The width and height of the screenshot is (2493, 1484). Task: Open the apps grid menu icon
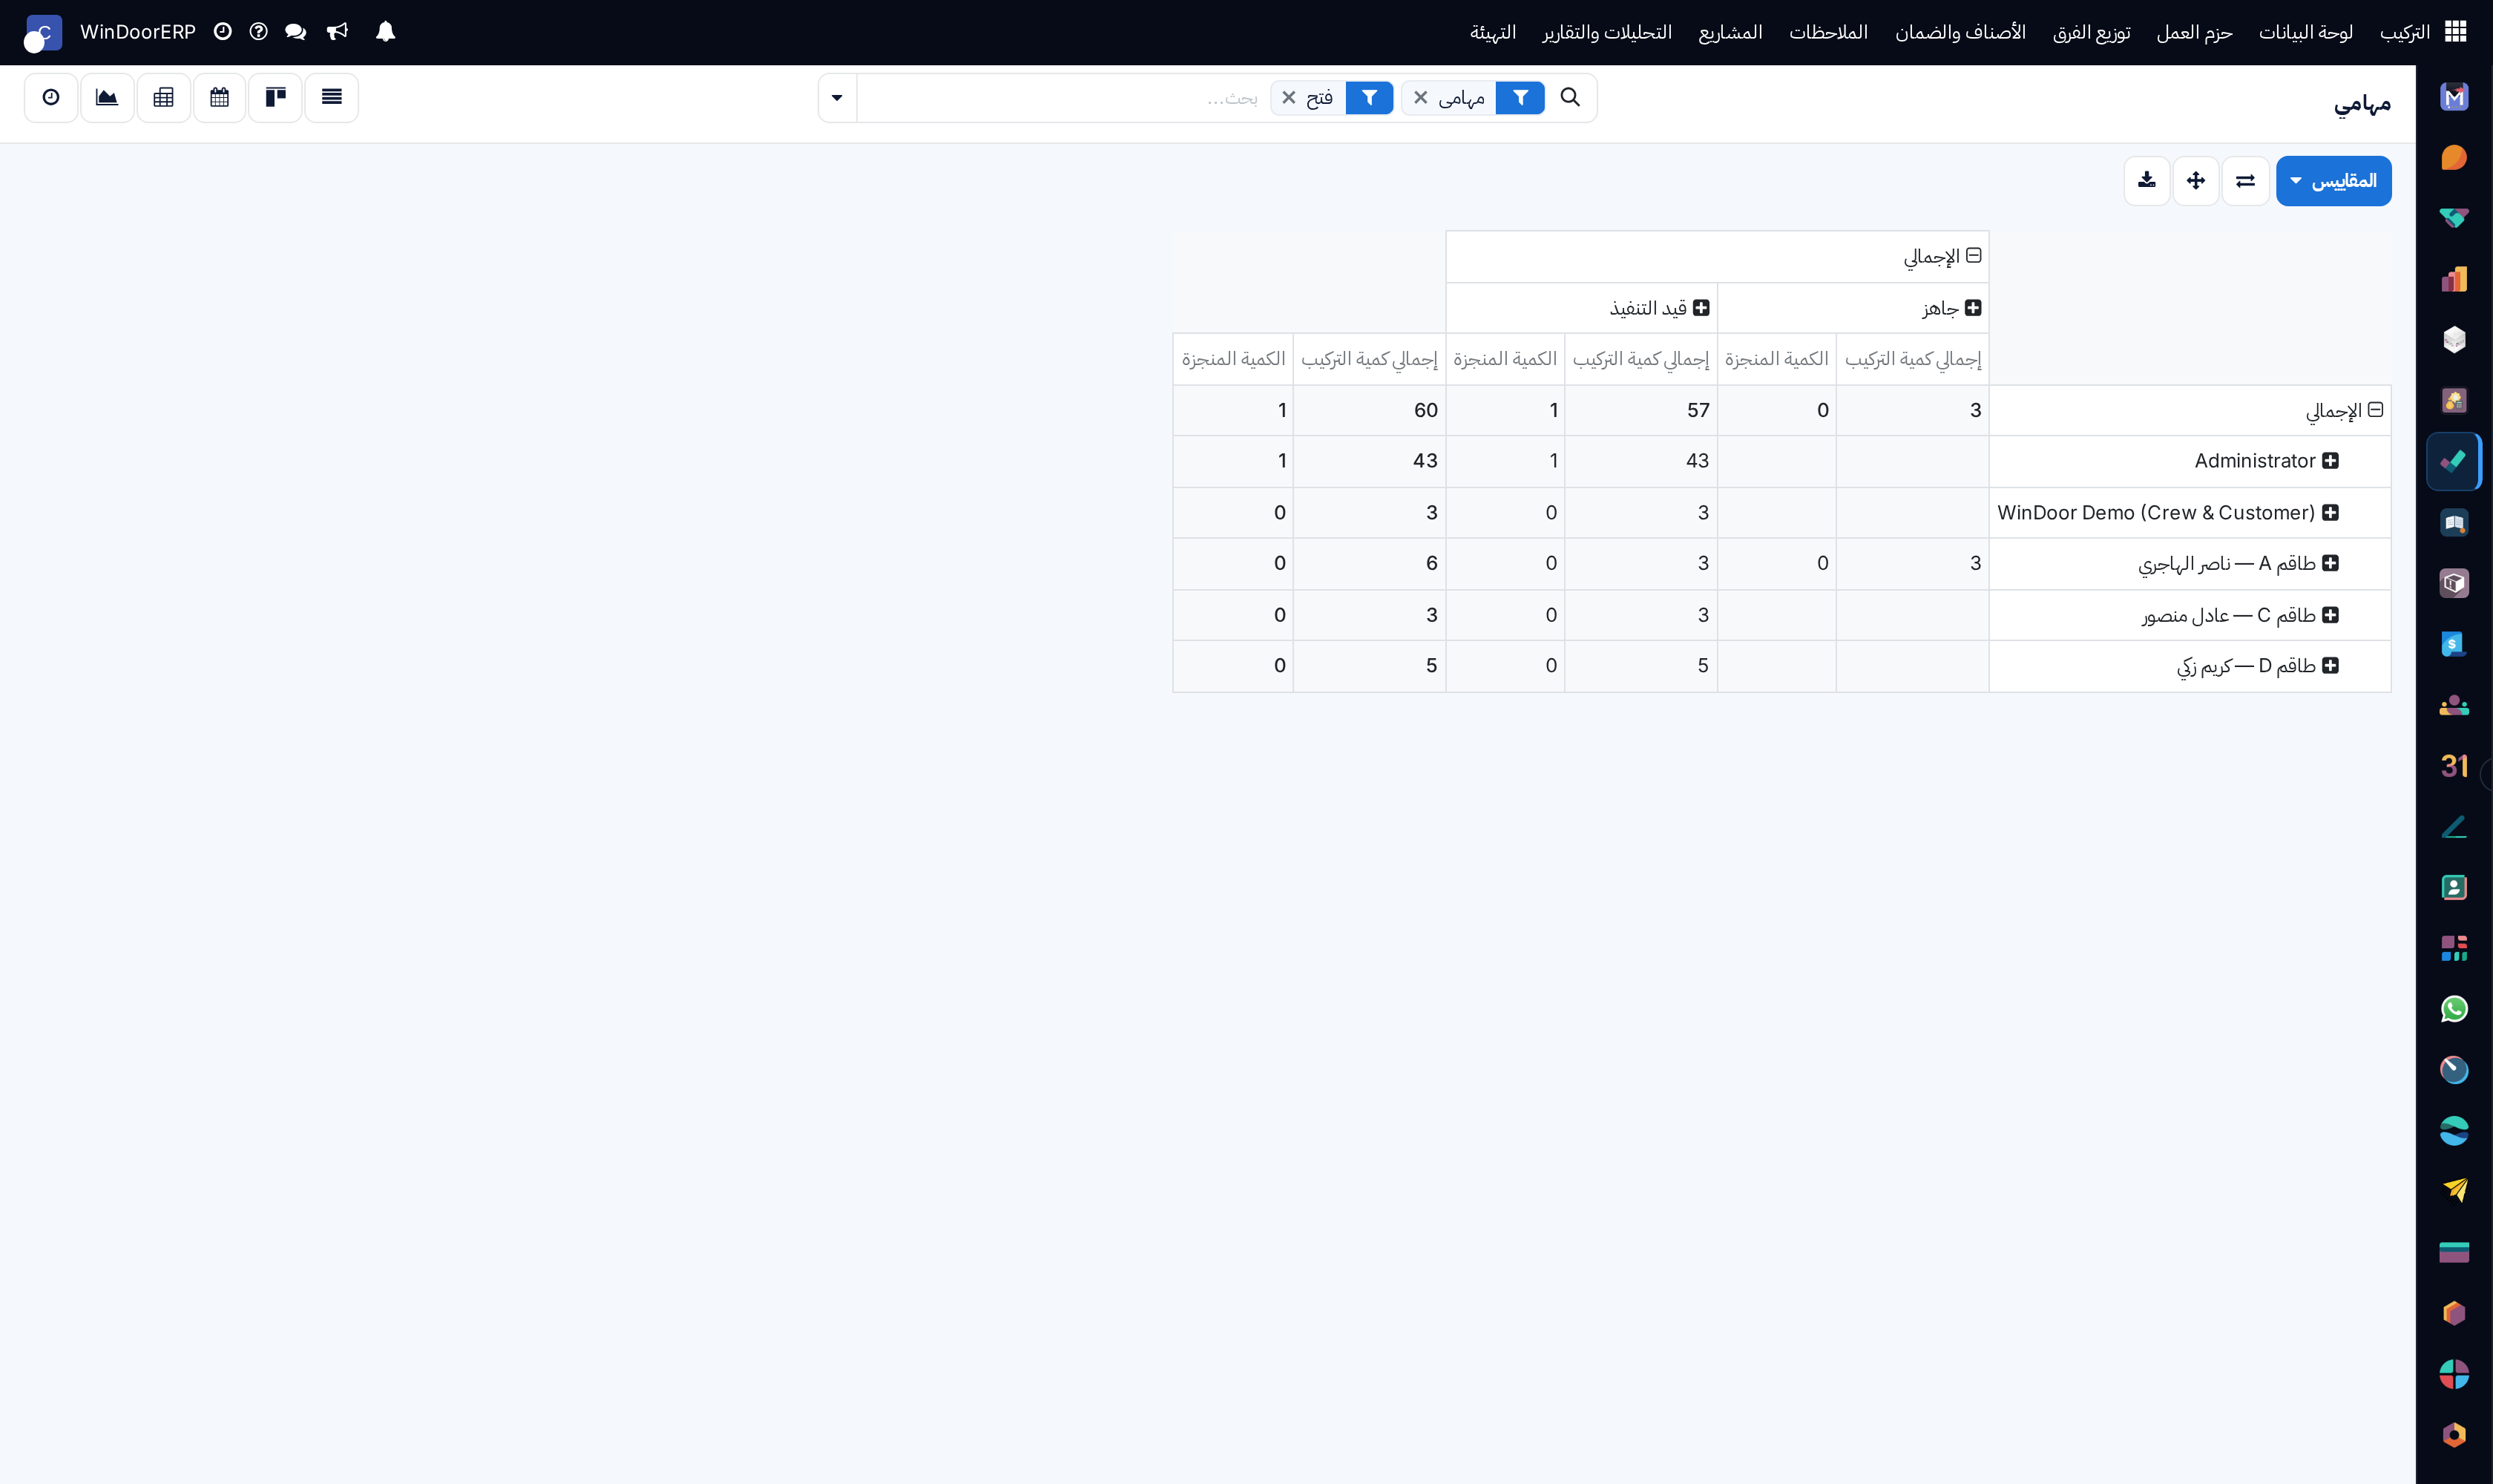point(2455,32)
